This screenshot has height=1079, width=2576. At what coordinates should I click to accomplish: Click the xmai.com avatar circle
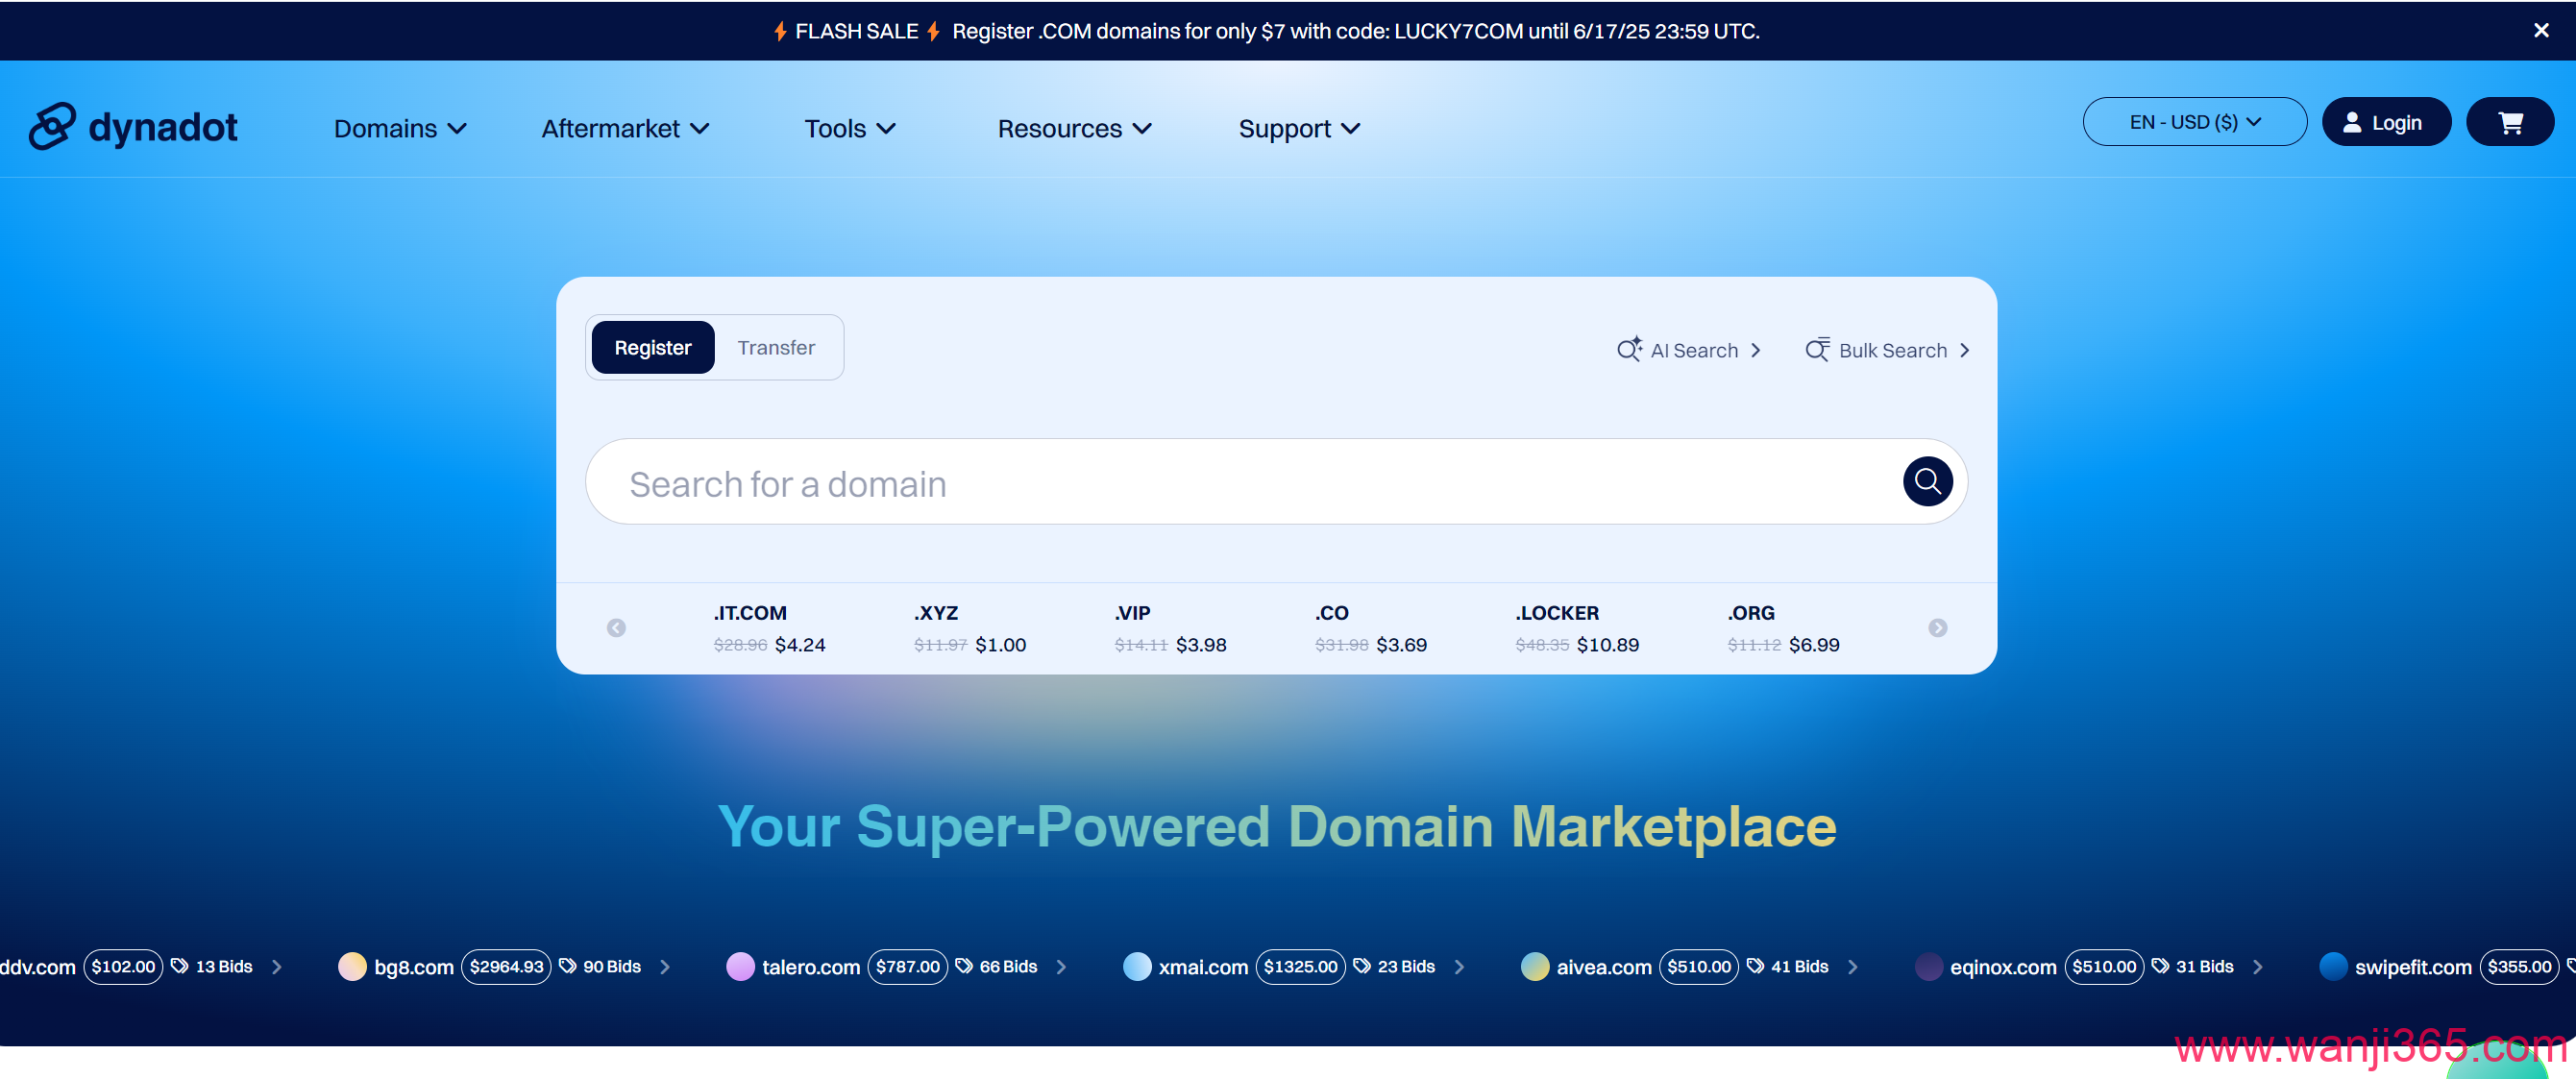coord(1137,966)
